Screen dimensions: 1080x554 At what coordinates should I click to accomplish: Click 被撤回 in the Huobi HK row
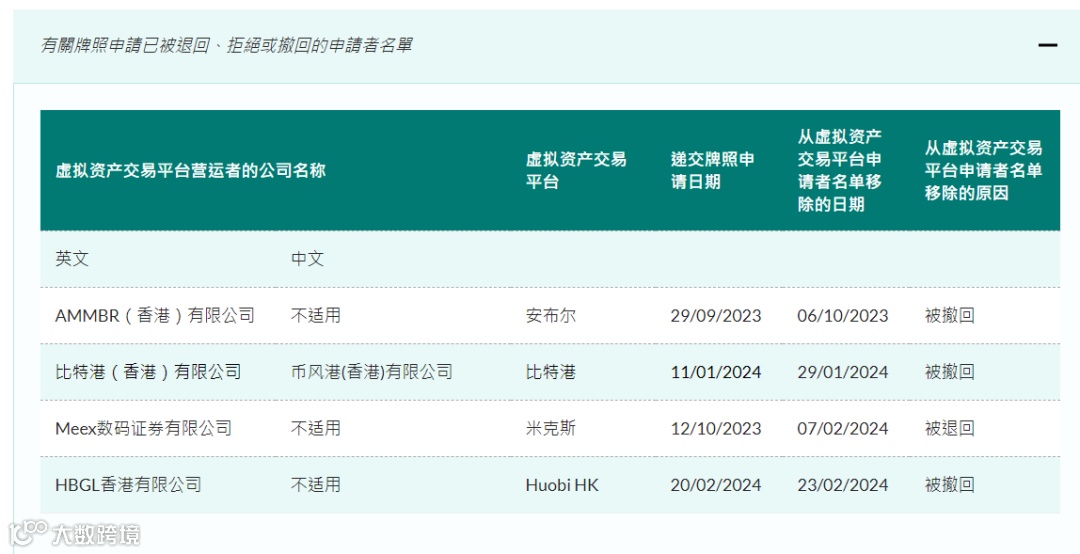pos(949,485)
